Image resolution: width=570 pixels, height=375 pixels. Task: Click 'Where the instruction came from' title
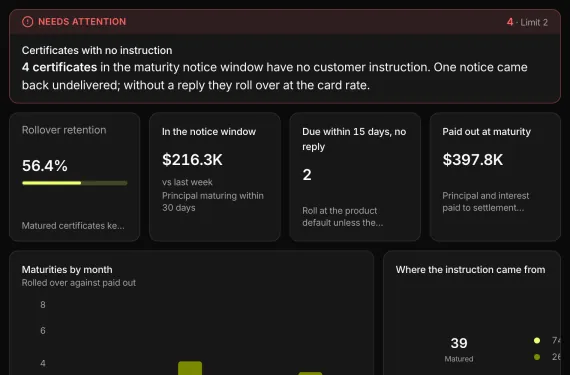coord(470,270)
